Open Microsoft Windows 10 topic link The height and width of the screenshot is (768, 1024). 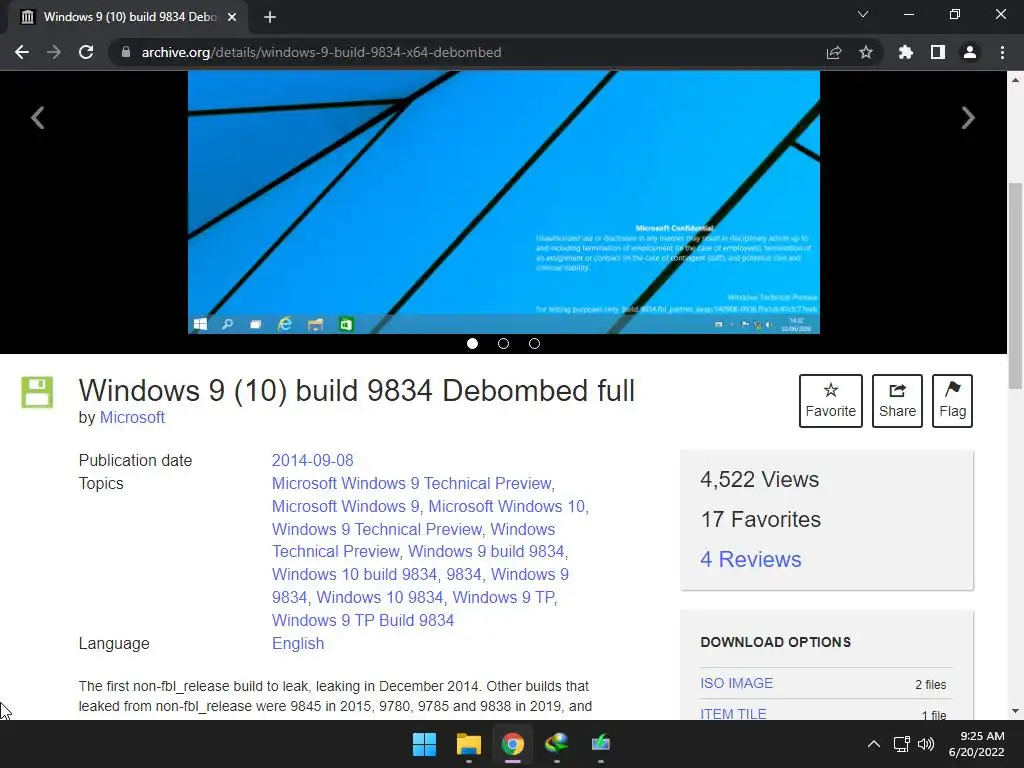point(507,506)
